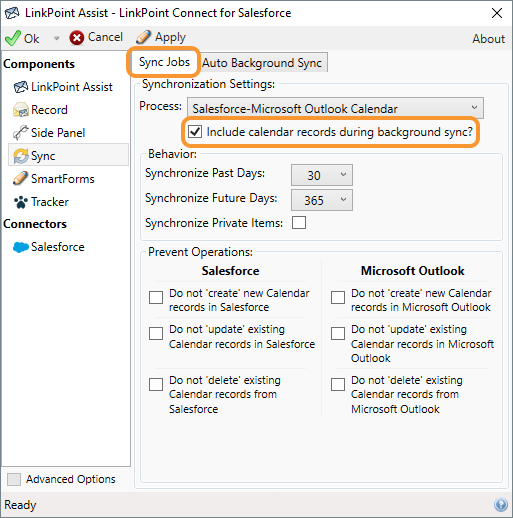Check Do not 'create' new Calendar records in Microsoft Outlook
The height and width of the screenshot is (518, 513).
tap(338, 297)
